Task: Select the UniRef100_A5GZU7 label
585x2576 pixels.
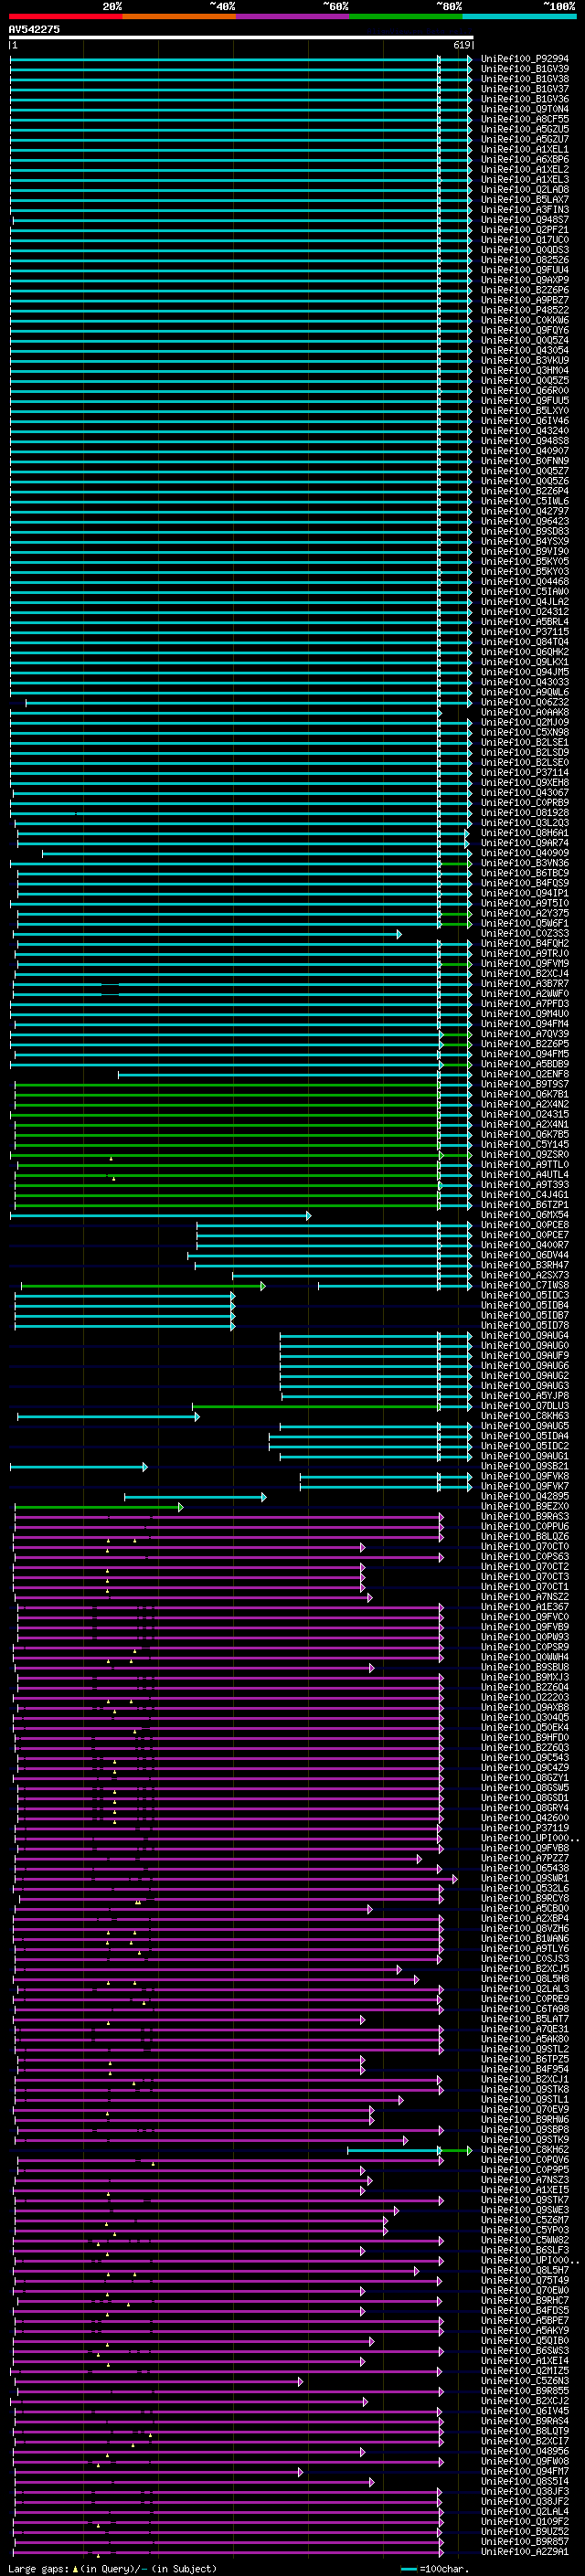Action: [x=525, y=139]
